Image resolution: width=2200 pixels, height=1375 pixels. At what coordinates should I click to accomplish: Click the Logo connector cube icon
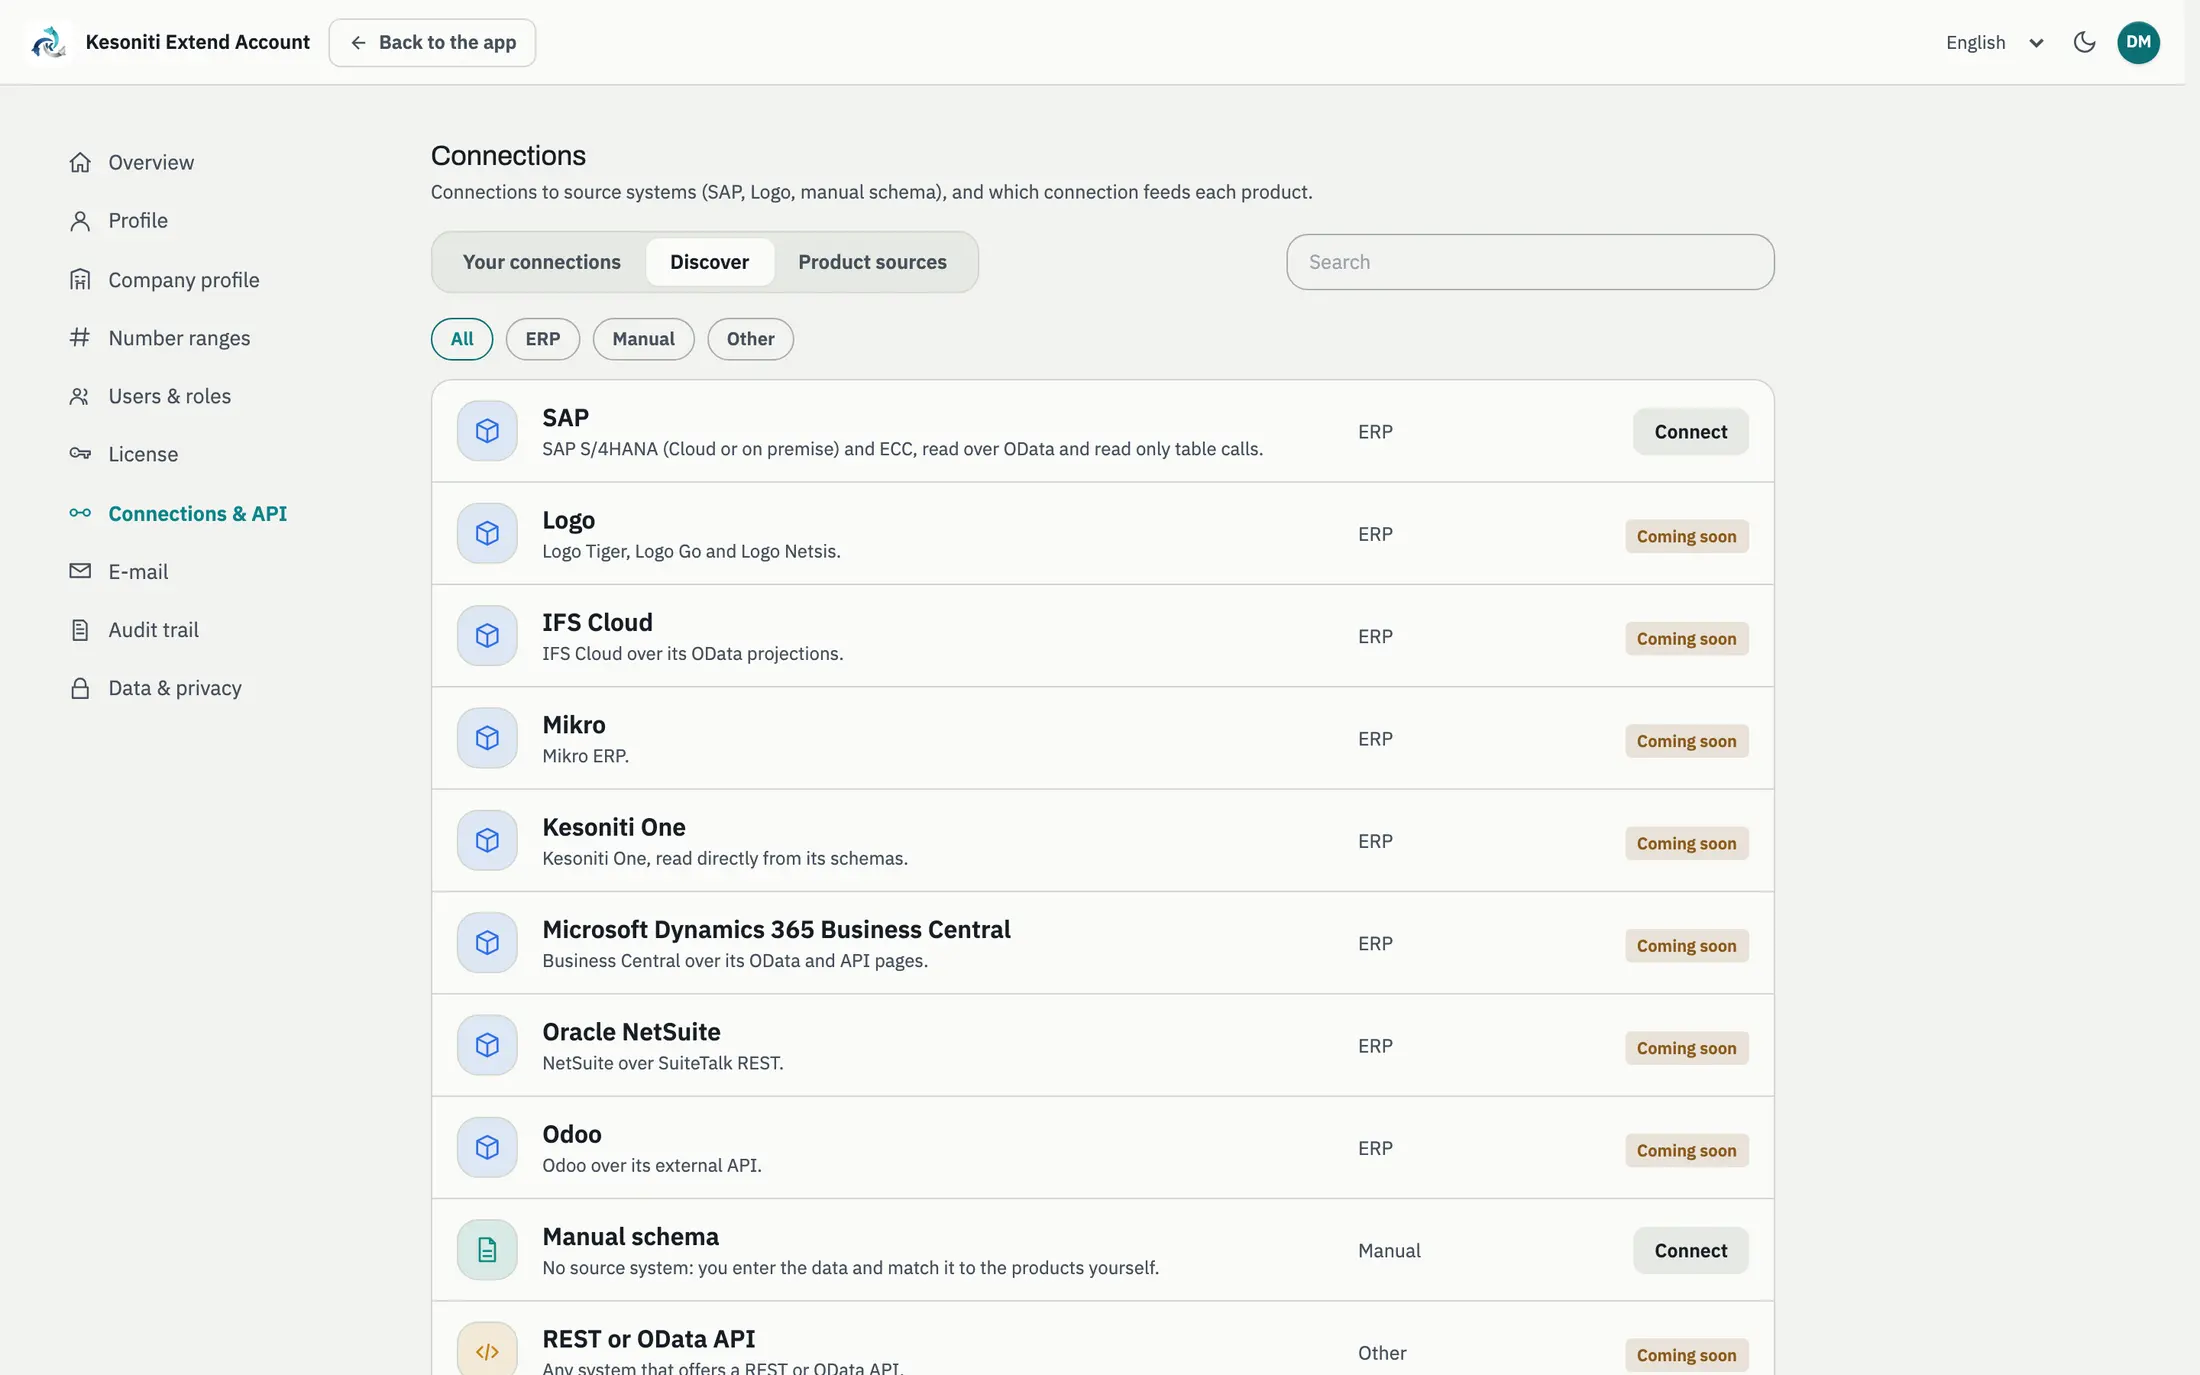coord(487,533)
